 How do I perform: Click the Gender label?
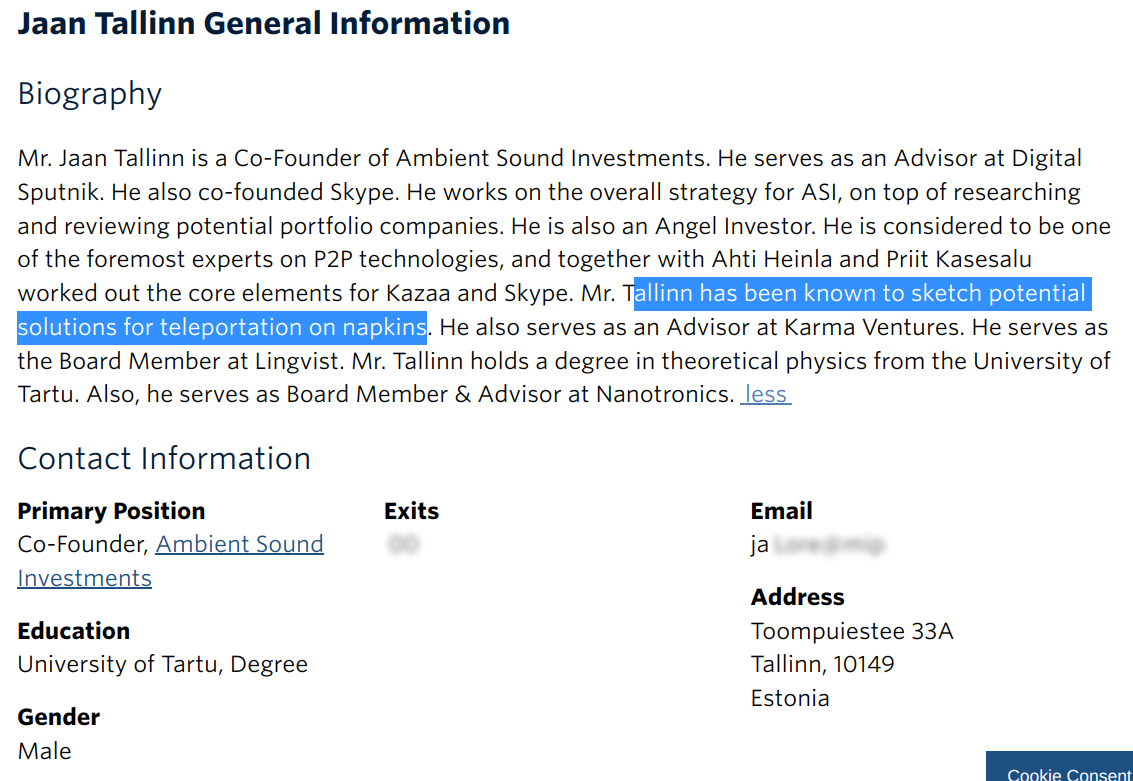[x=59, y=717]
